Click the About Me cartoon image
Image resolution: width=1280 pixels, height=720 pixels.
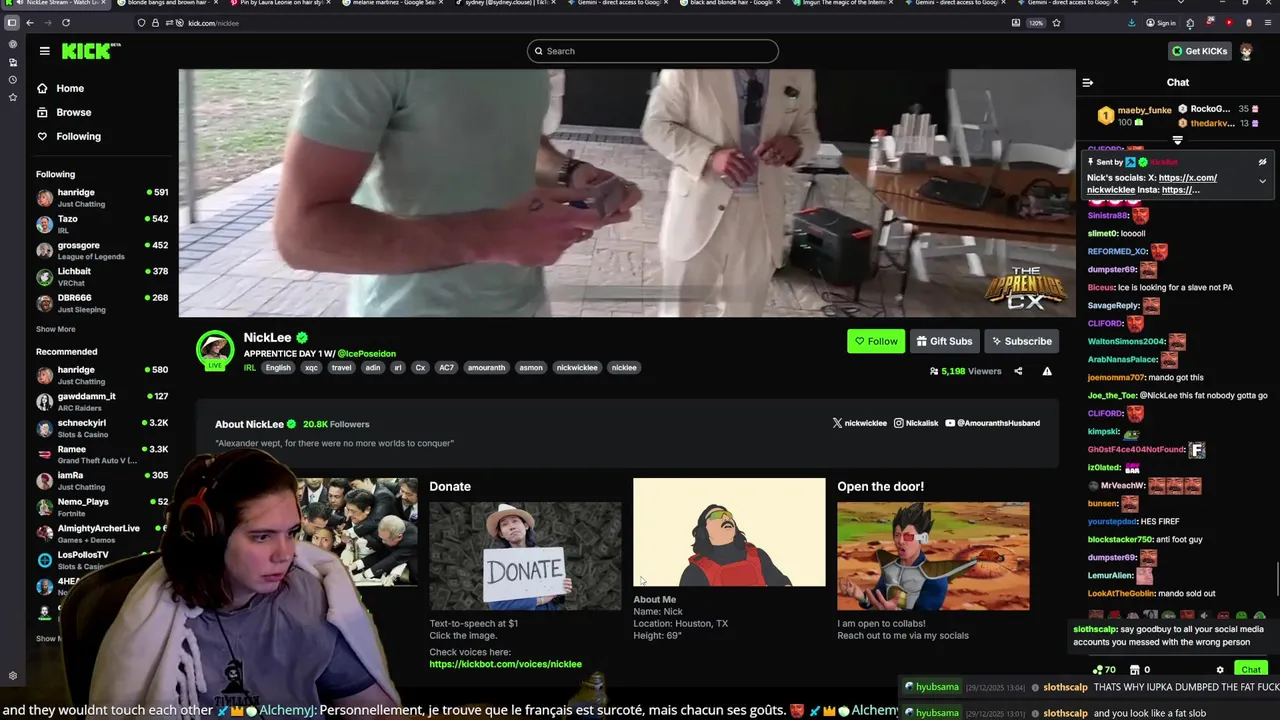click(x=729, y=532)
